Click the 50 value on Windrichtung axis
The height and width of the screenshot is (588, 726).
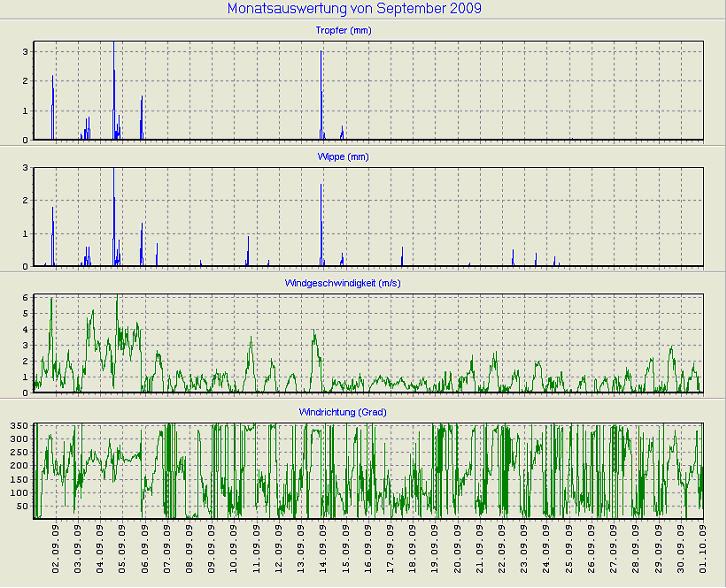pos(21,507)
